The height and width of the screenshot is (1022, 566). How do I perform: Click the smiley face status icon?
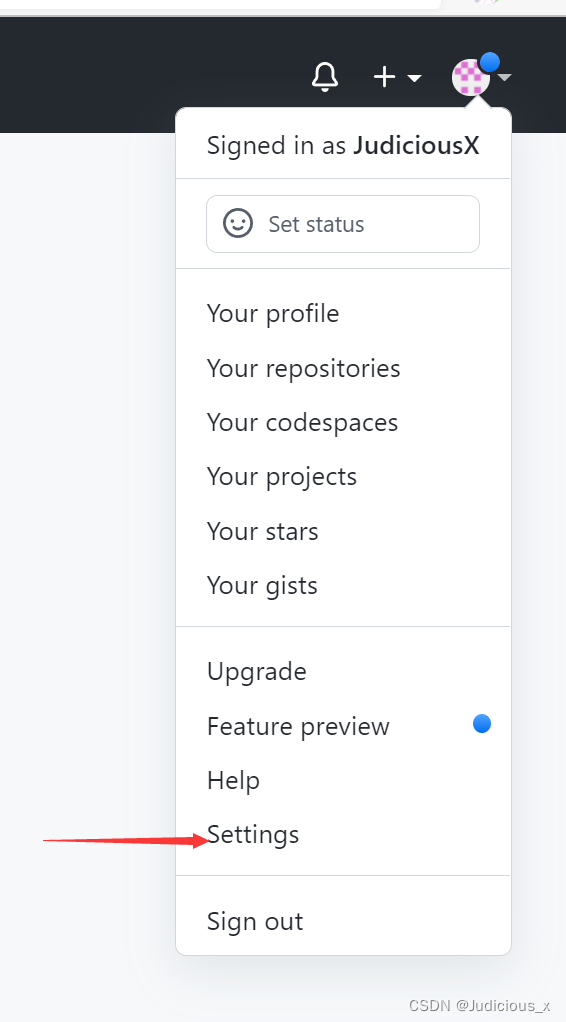pyautogui.click(x=238, y=224)
